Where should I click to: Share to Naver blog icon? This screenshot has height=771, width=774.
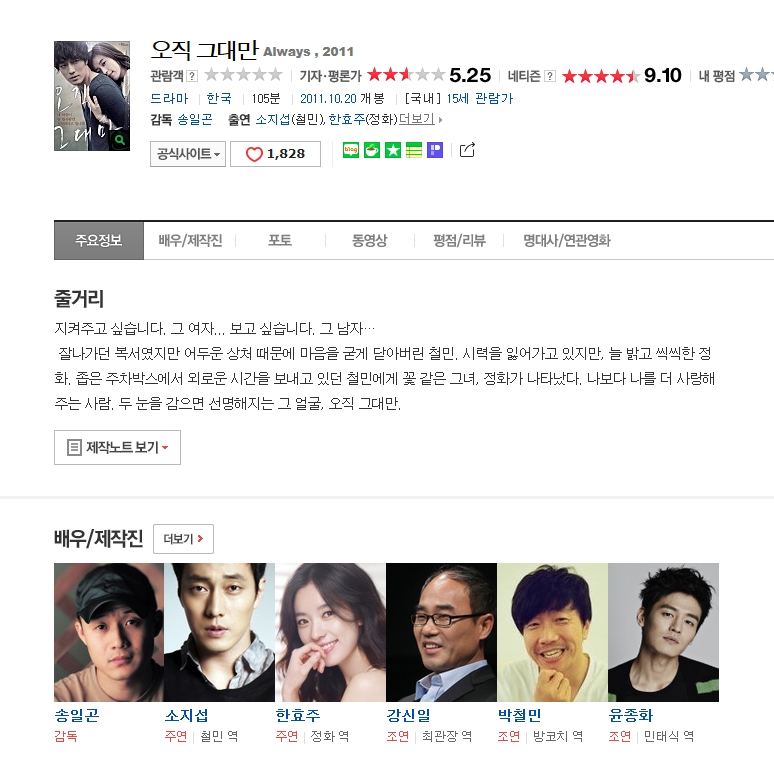click(x=351, y=150)
